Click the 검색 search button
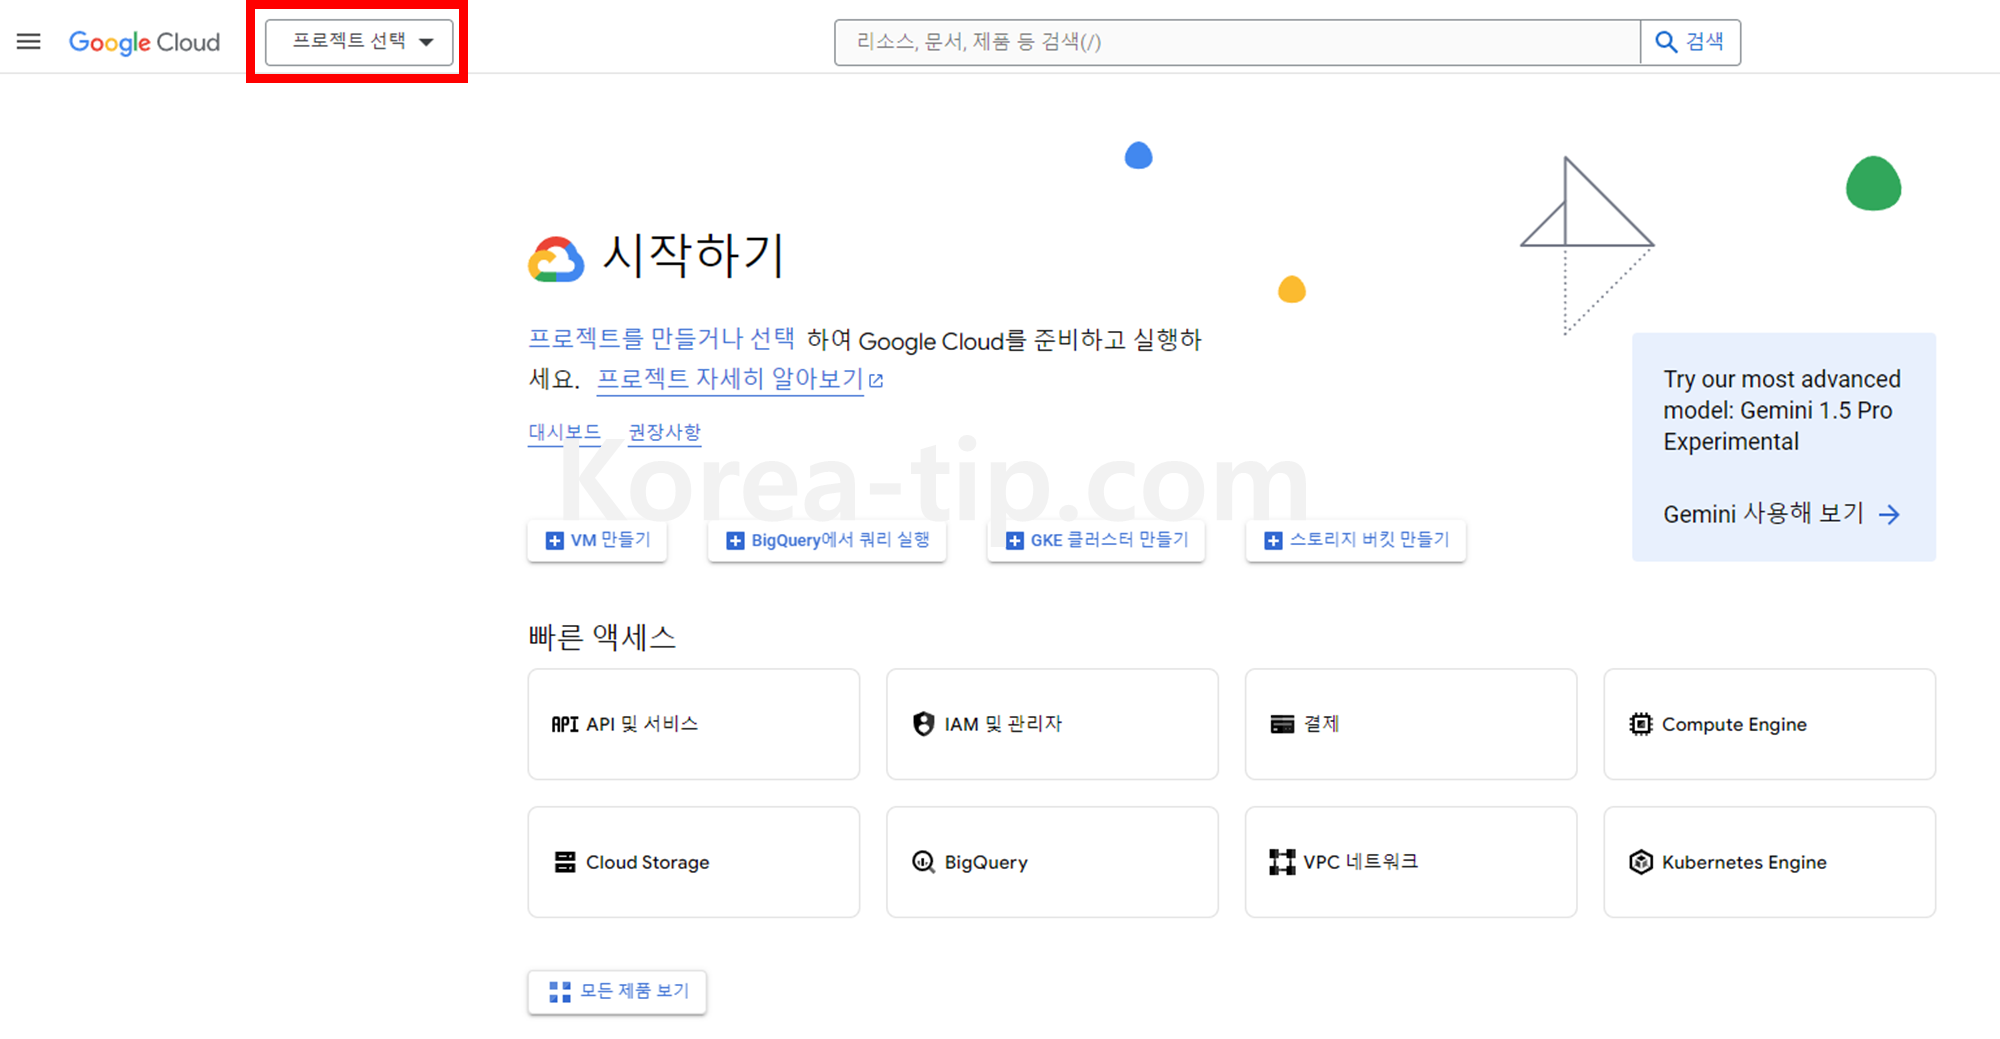 click(1690, 42)
